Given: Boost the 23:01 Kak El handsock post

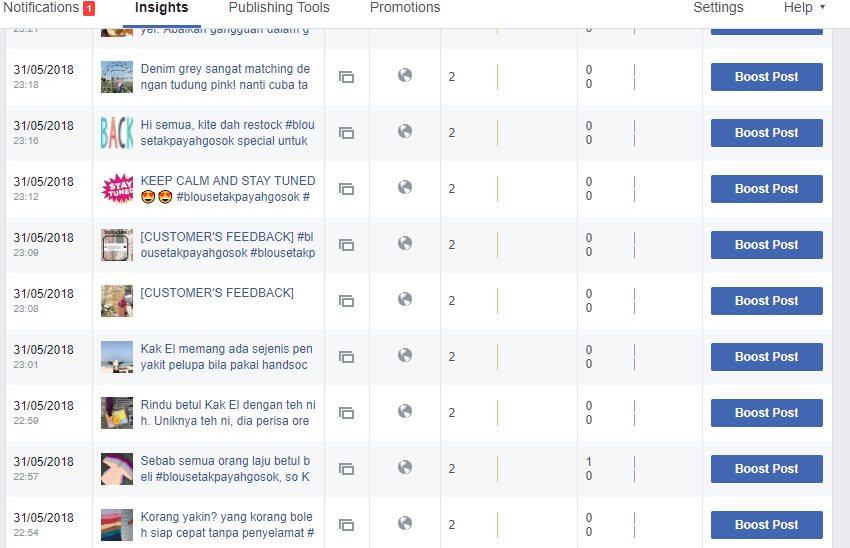Looking at the screenshot, I should coord(767,357).
